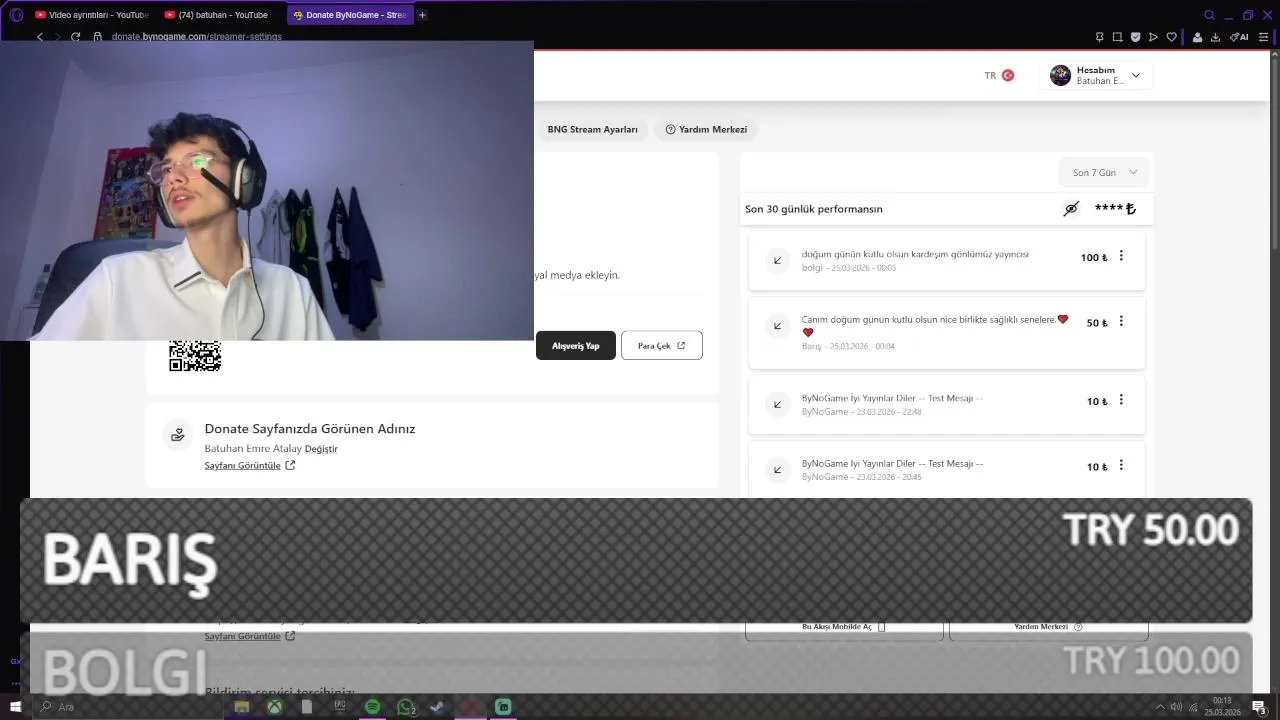1280x720 pixels.
Task: Click the donate hand icon
Action: (x=178, y=434)
